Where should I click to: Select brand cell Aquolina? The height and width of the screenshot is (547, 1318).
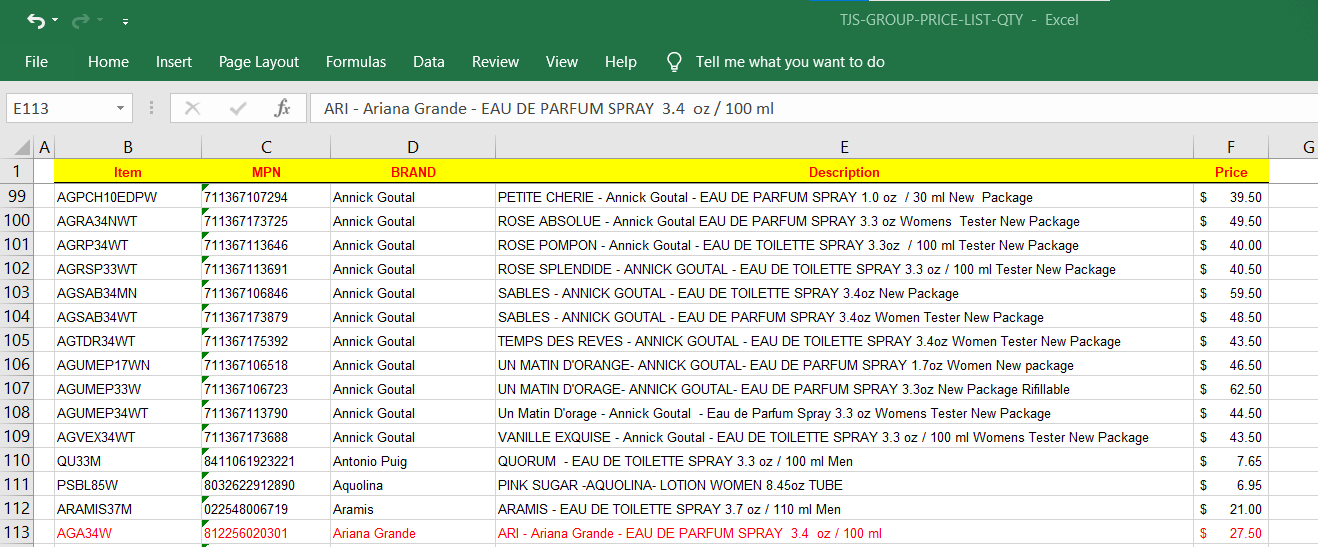(x=413, y=485)
